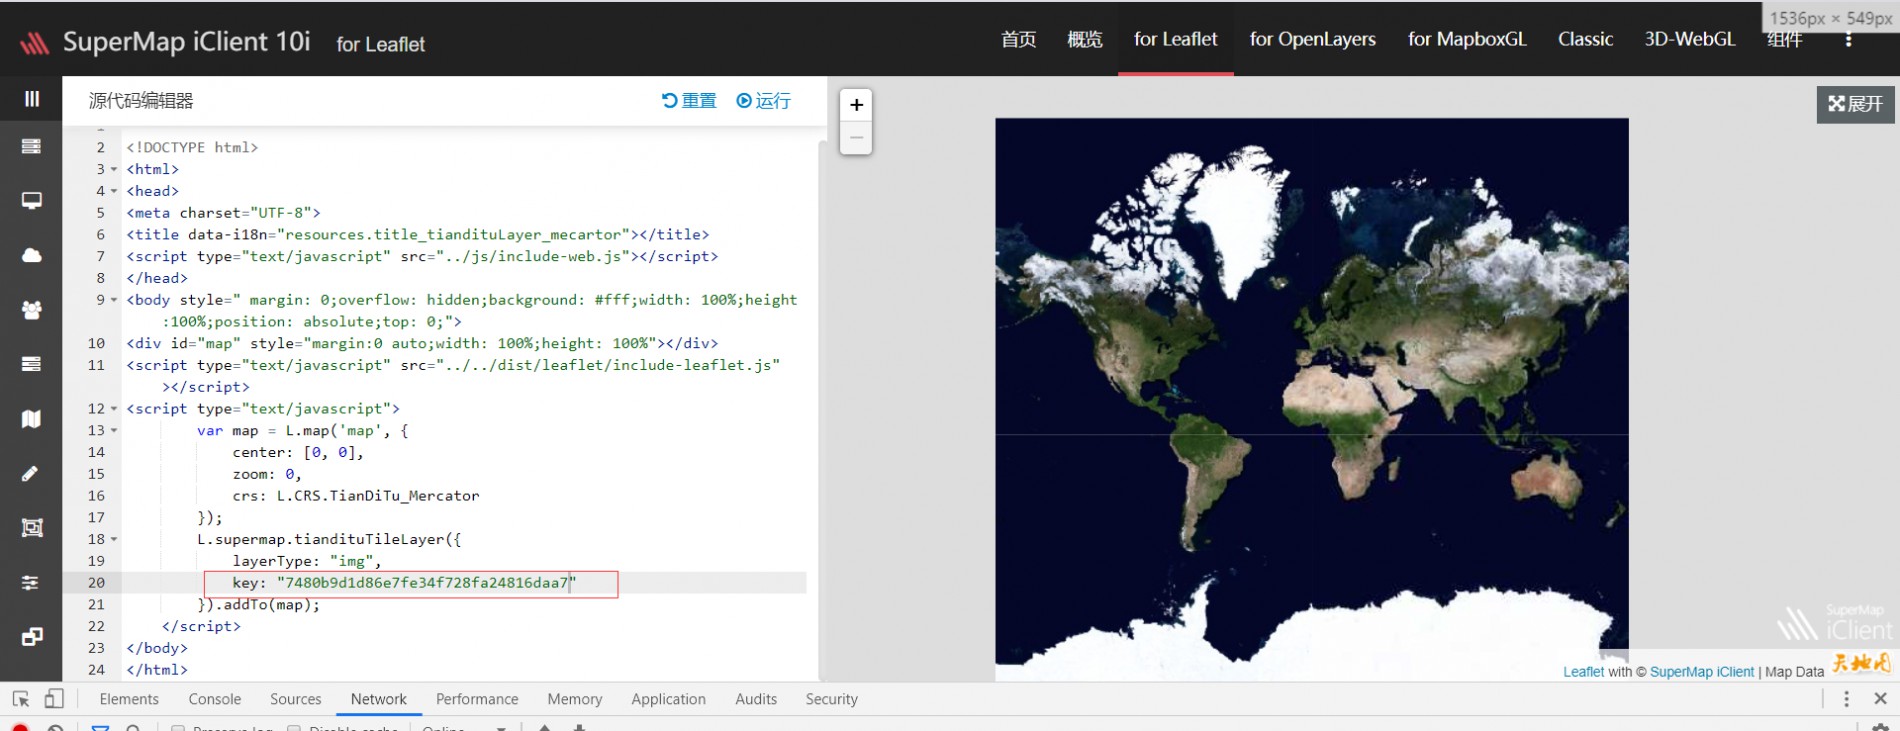Open the cloud services category in sidebar
This screenshot has width=1900, height=731.
pos(32,255)
